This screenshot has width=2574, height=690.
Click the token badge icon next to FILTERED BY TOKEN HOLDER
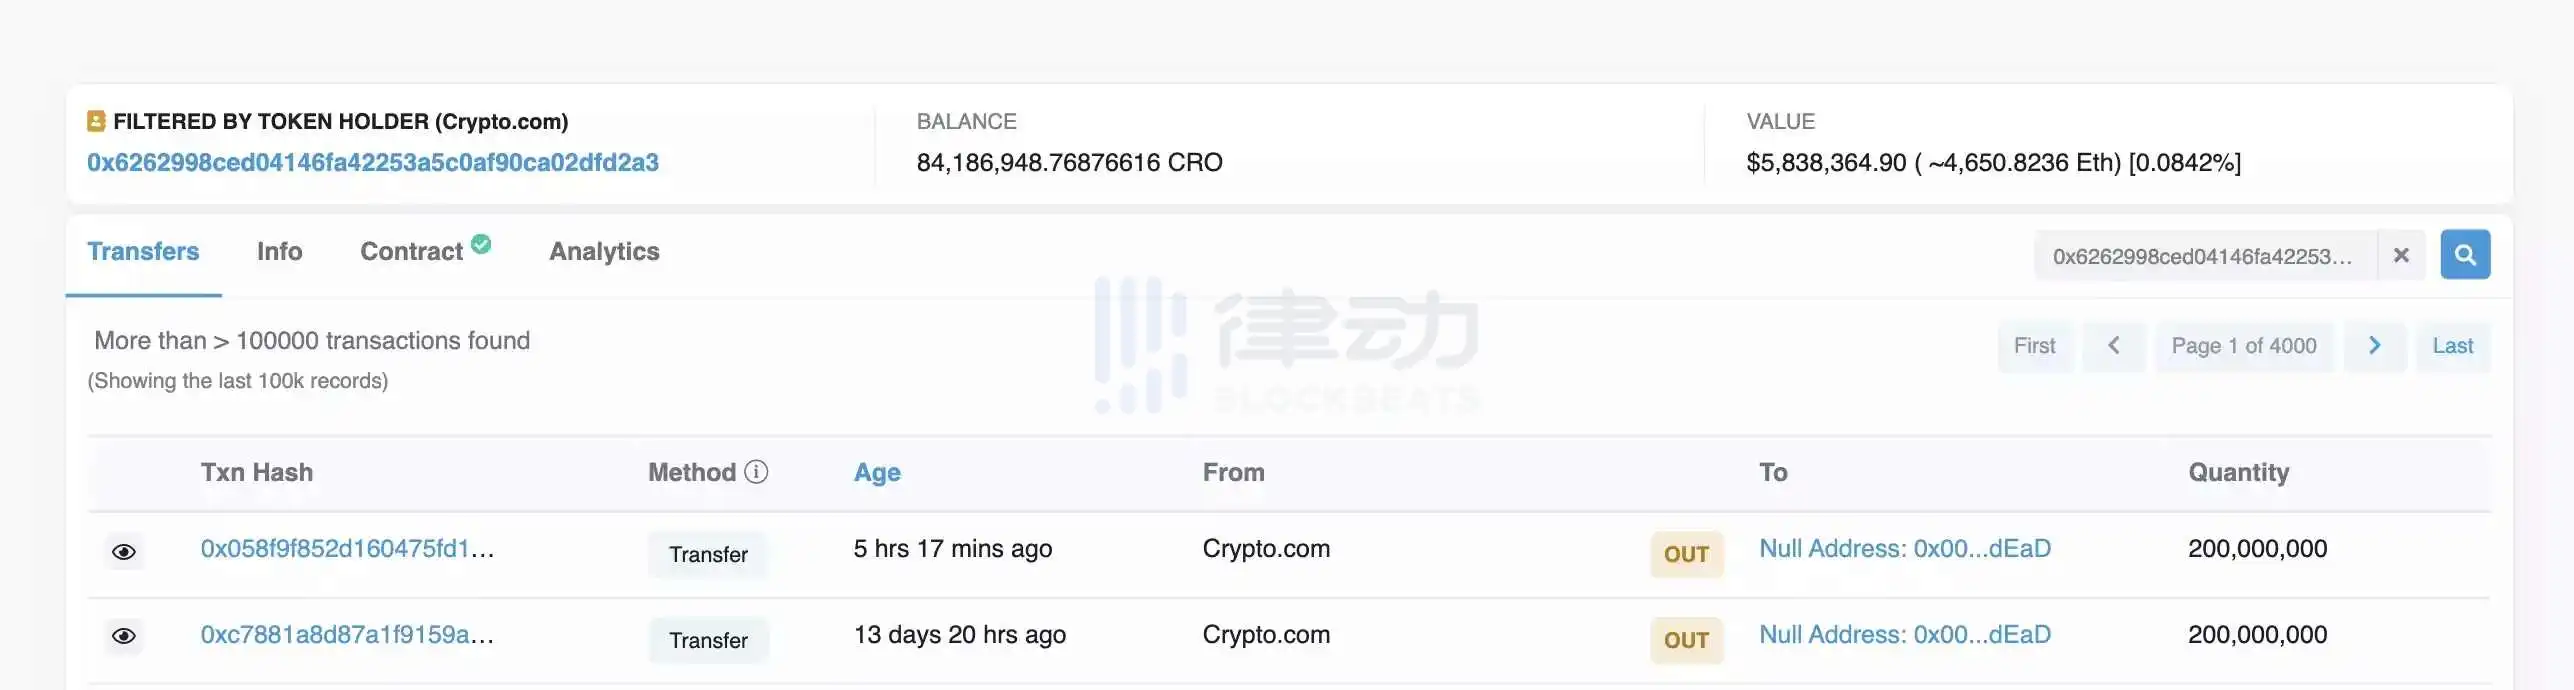(x=94, y=121)
